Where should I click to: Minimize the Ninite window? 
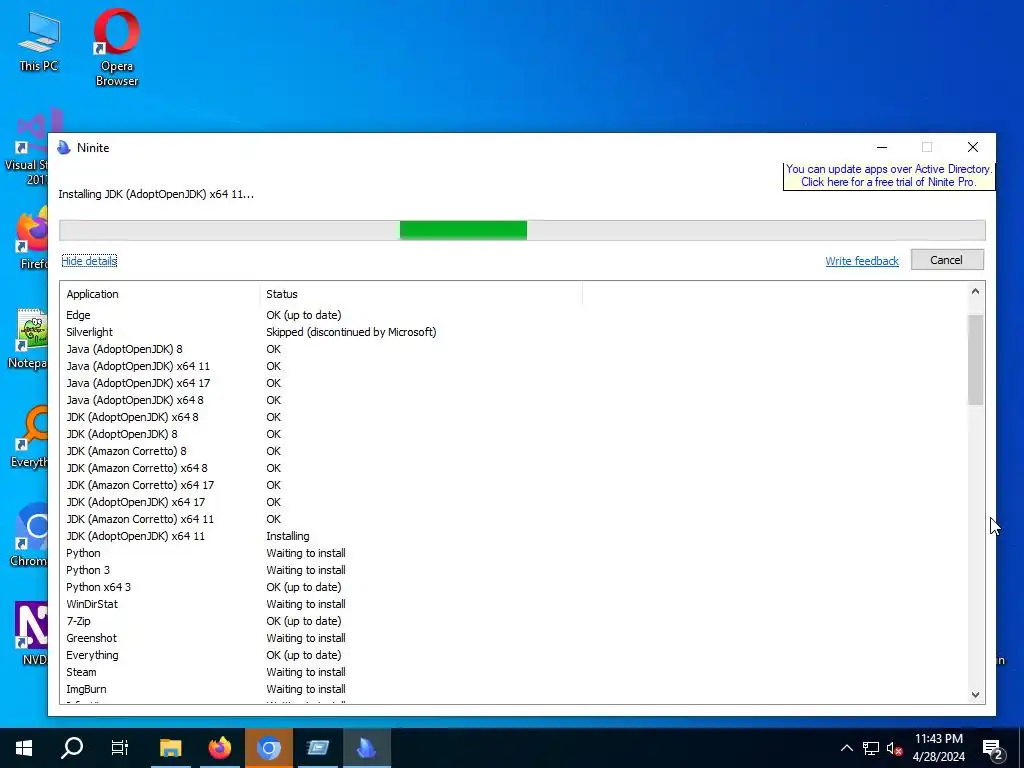click(x=882, y=148)
